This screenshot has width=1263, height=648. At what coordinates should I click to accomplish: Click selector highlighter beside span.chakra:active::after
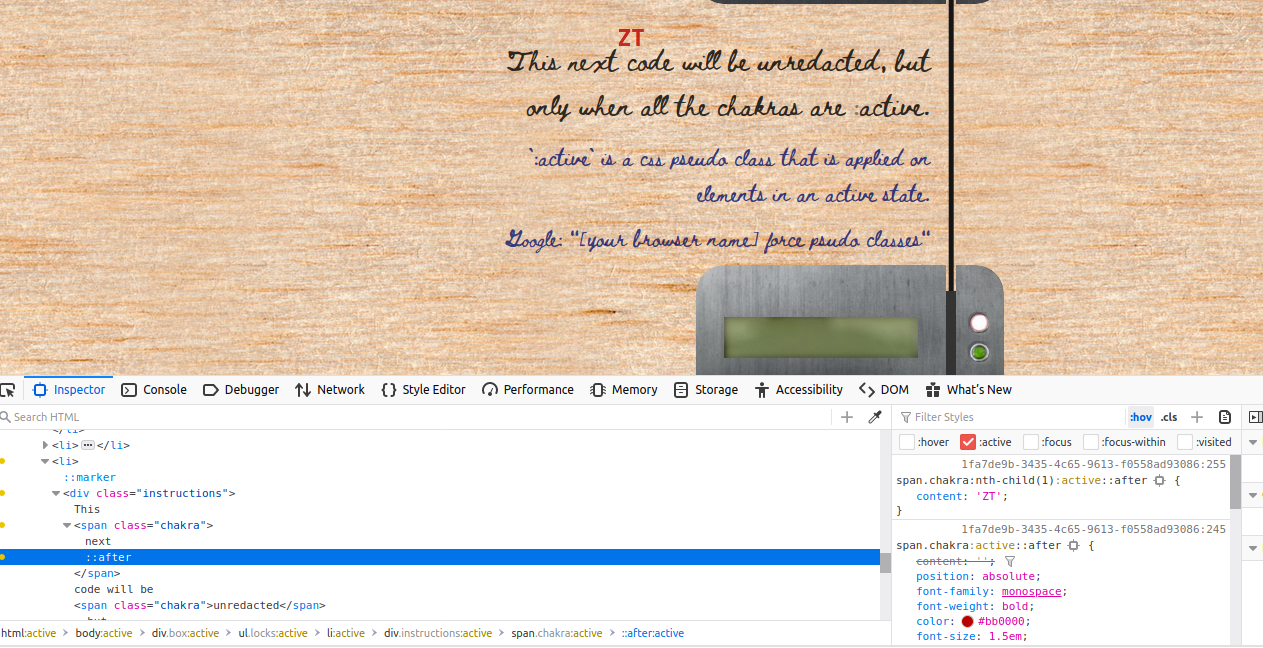tap(1073, 546)
